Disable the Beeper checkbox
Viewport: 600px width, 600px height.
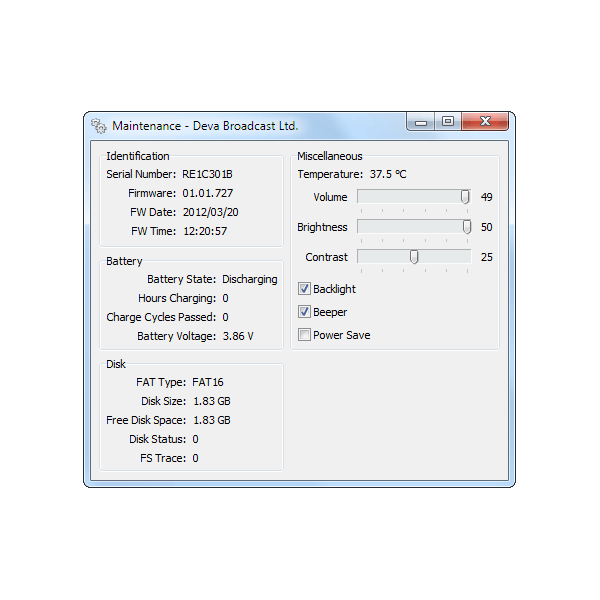[304, 312]
